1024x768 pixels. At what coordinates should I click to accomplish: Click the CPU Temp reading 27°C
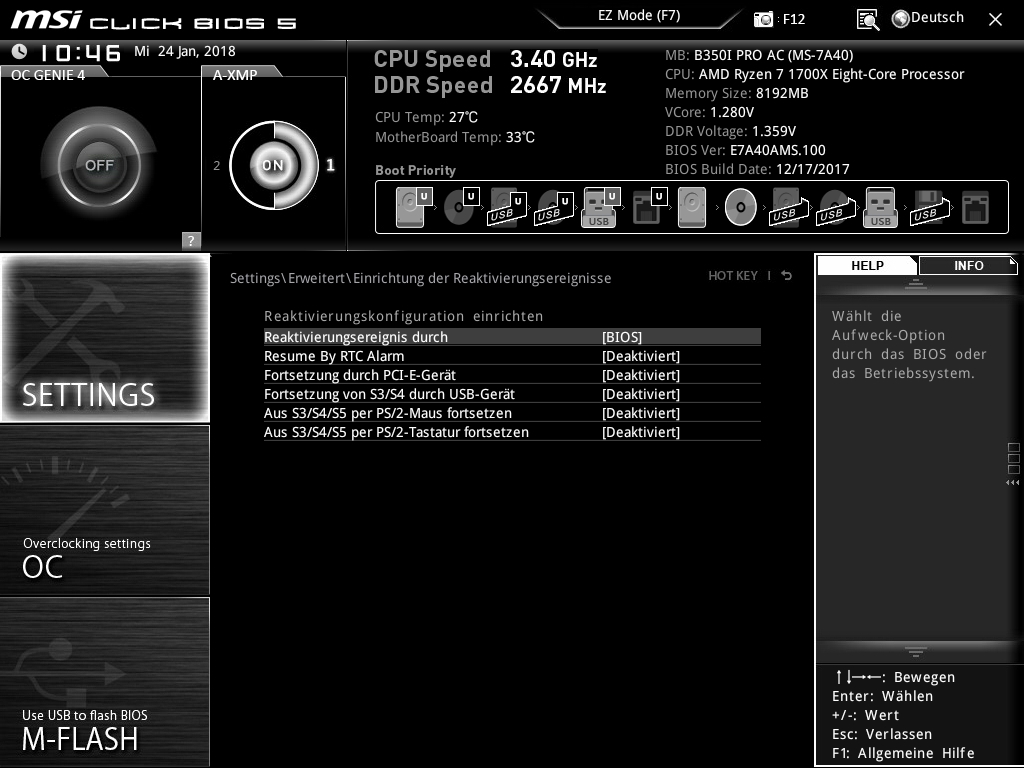463,117
